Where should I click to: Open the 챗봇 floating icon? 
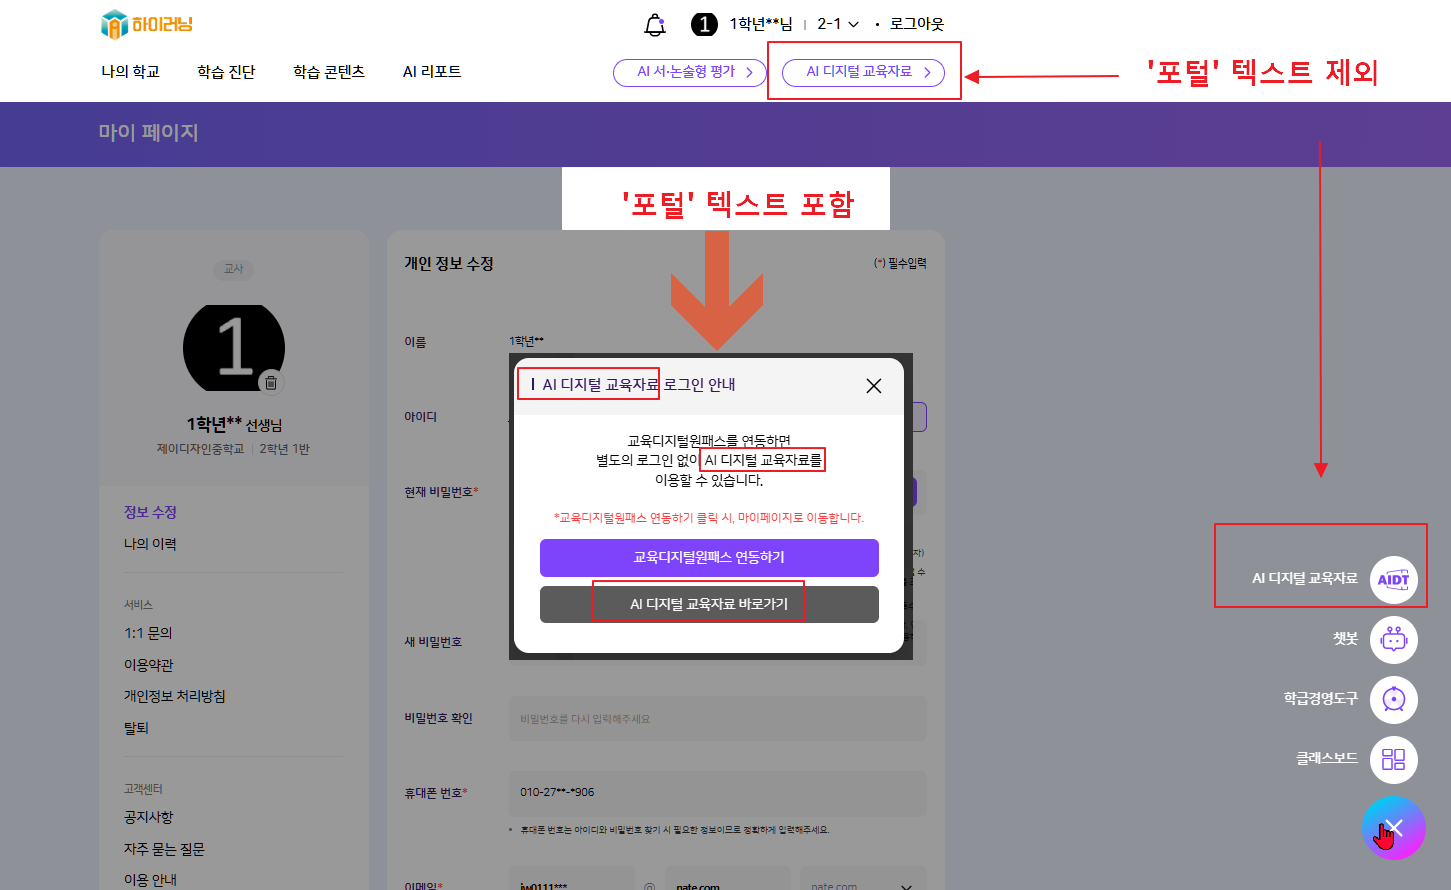point(1394,639)
